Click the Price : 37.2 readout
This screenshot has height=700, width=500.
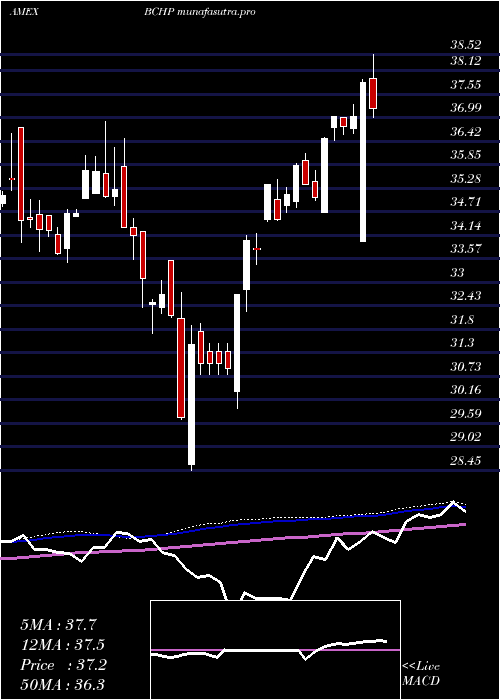pyautogui.click(x=63, y=665)
